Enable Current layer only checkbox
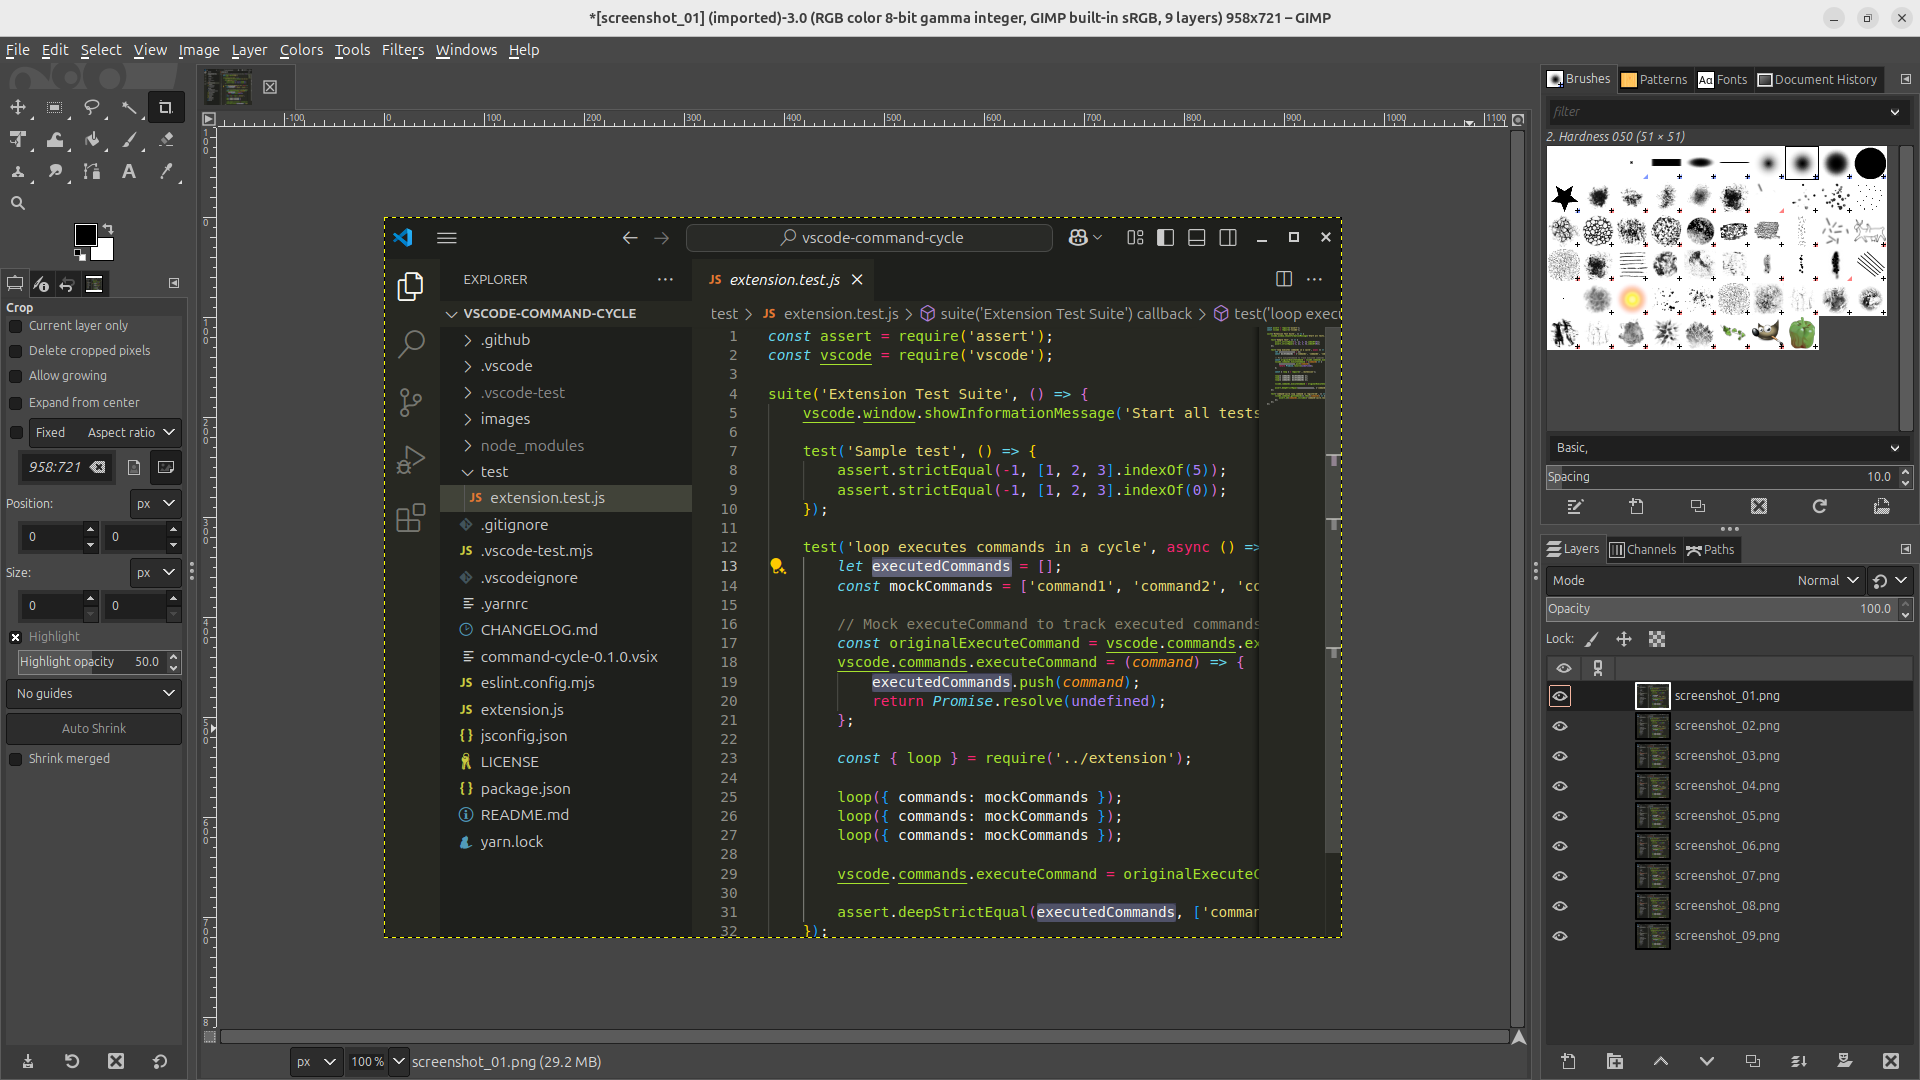The image size is (1920, 1080). pos(16,326)
